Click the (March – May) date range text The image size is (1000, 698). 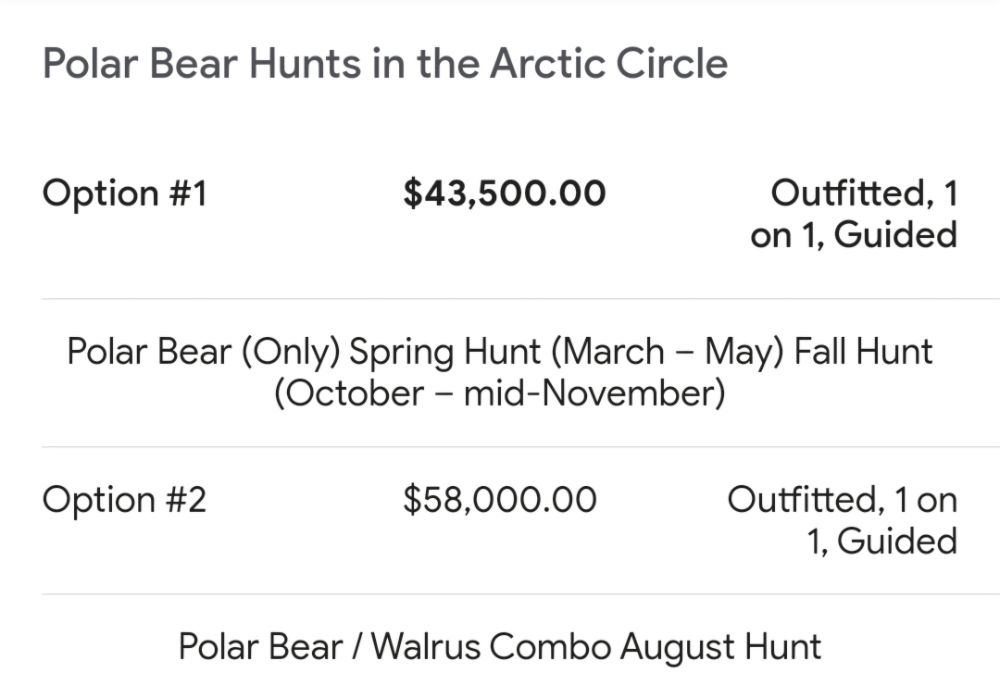[x=666, y=352]
